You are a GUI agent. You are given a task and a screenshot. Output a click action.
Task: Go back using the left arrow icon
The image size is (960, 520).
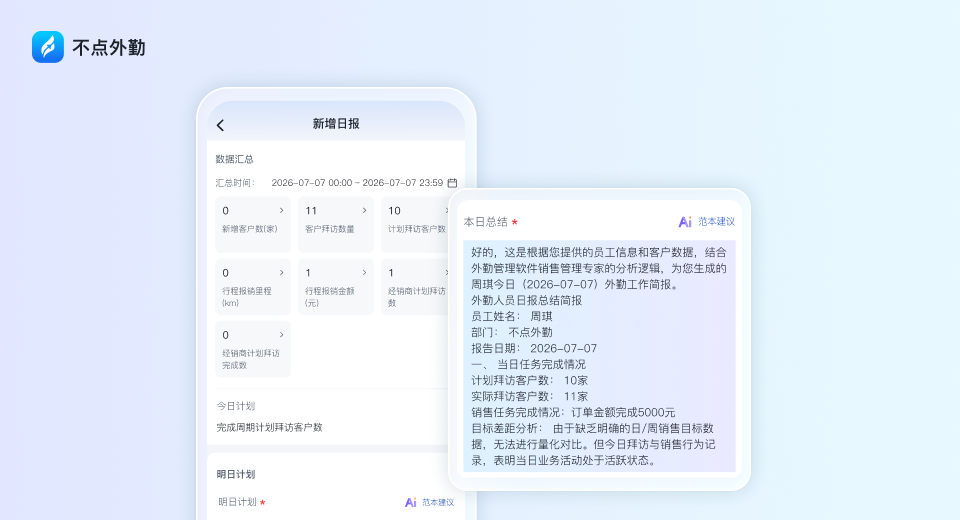coord(220,125)
